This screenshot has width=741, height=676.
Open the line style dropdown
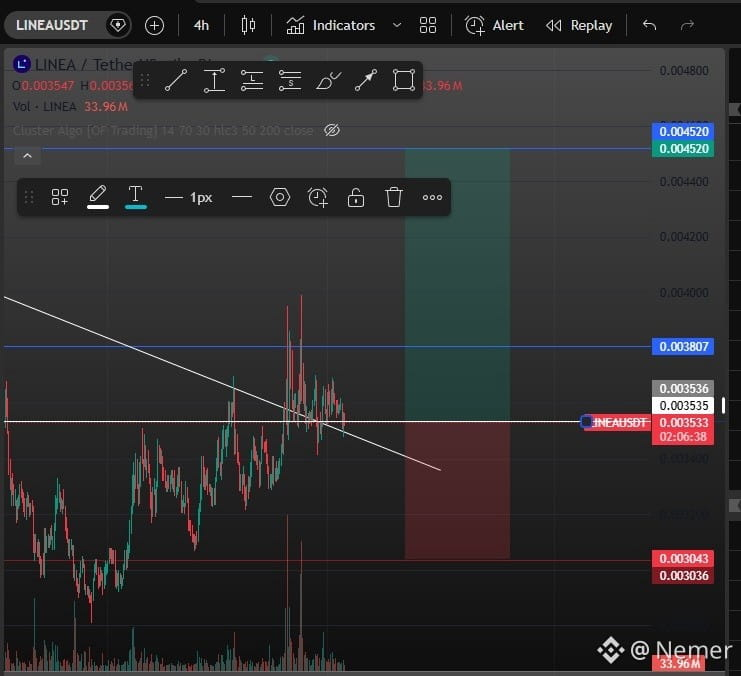click(242, 197)
